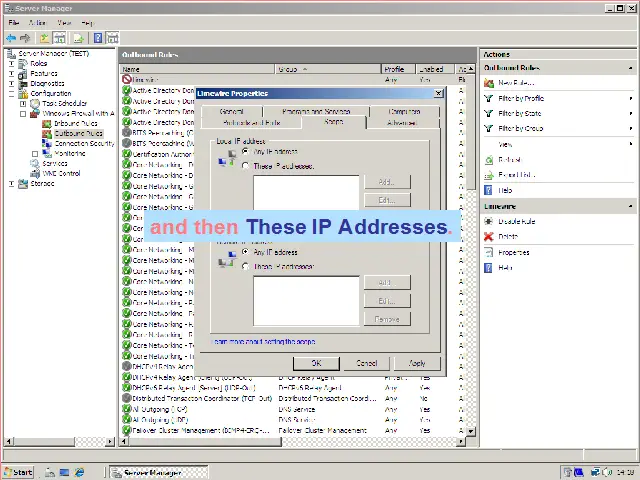Expand the Storage tree node
This screenshot has height=480, width=640.
click(x=11, y=184)
